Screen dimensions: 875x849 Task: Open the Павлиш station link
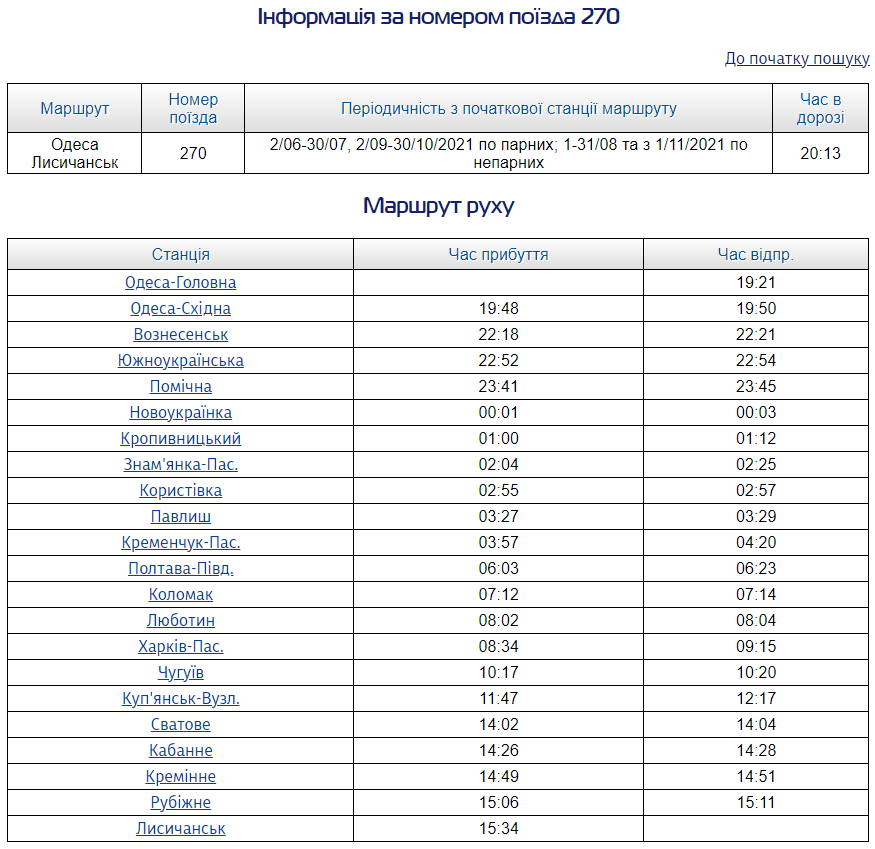coord(181,517)
